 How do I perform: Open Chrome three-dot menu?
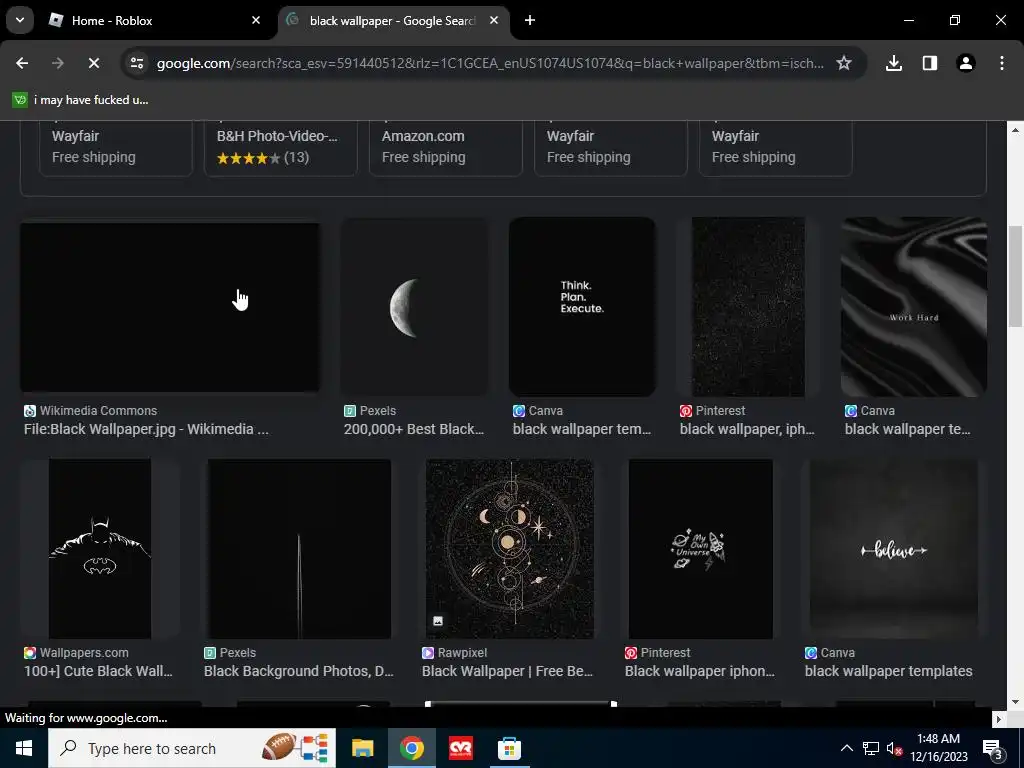pyautogui.click(x=1002, y=63)
